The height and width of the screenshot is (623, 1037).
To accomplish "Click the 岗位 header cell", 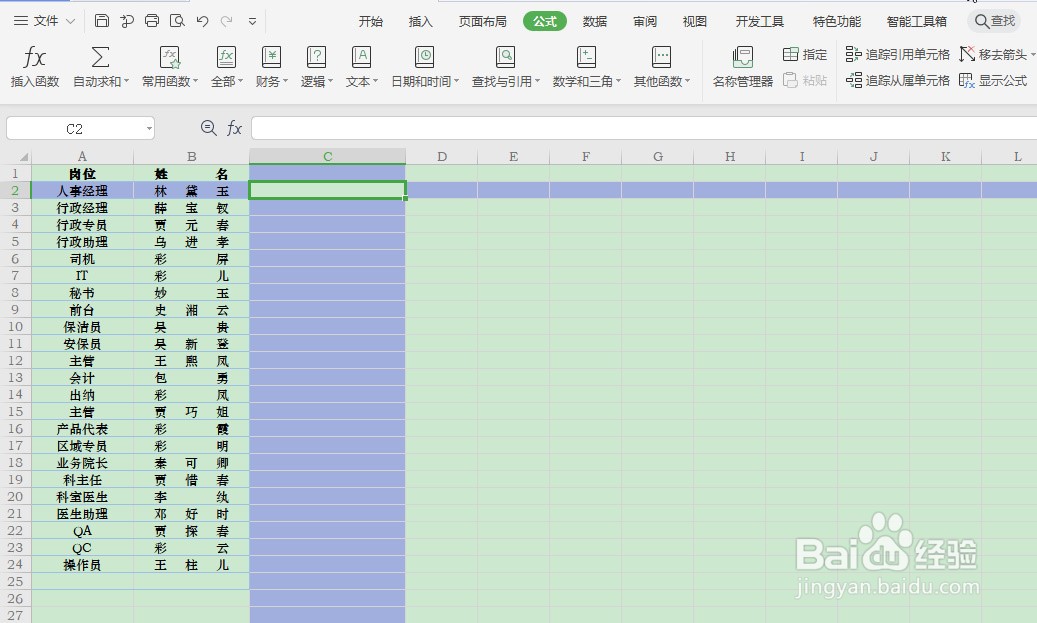I will point(82,174).
